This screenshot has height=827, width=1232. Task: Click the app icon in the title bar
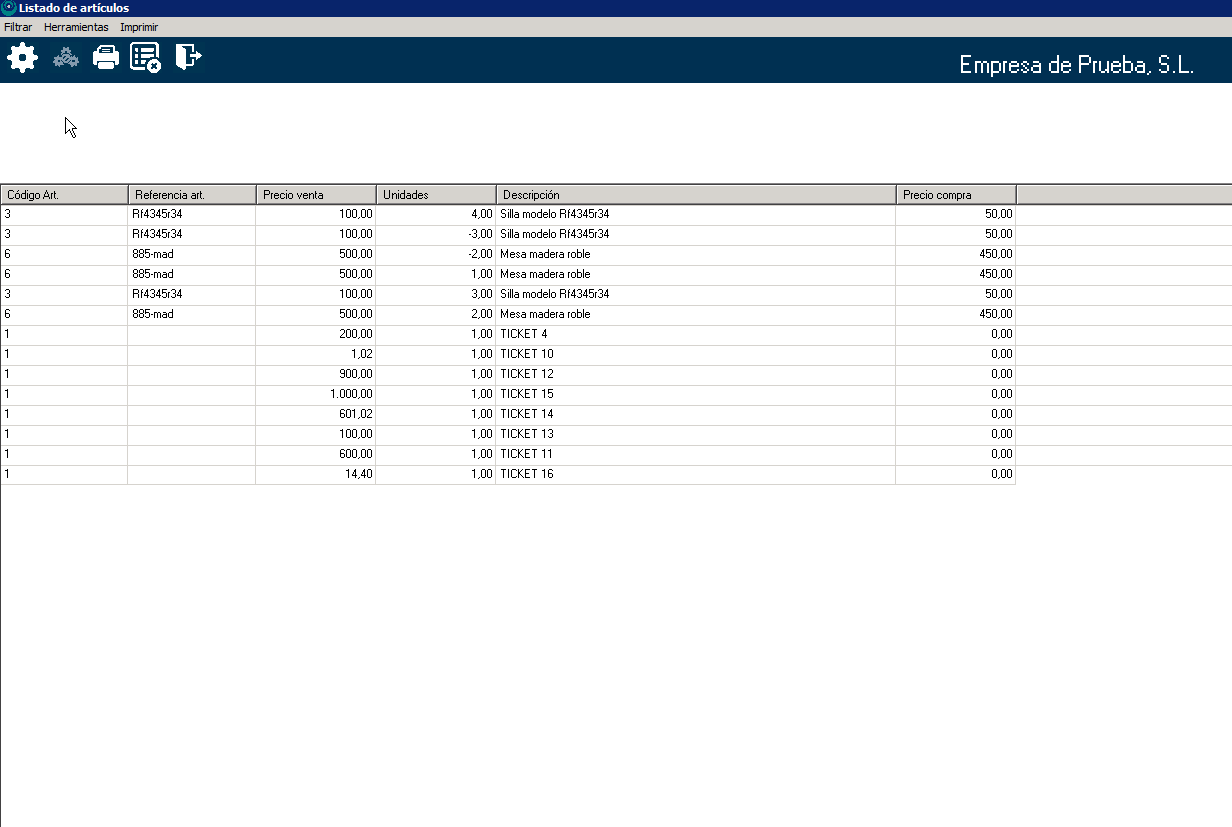coord(9,8)
